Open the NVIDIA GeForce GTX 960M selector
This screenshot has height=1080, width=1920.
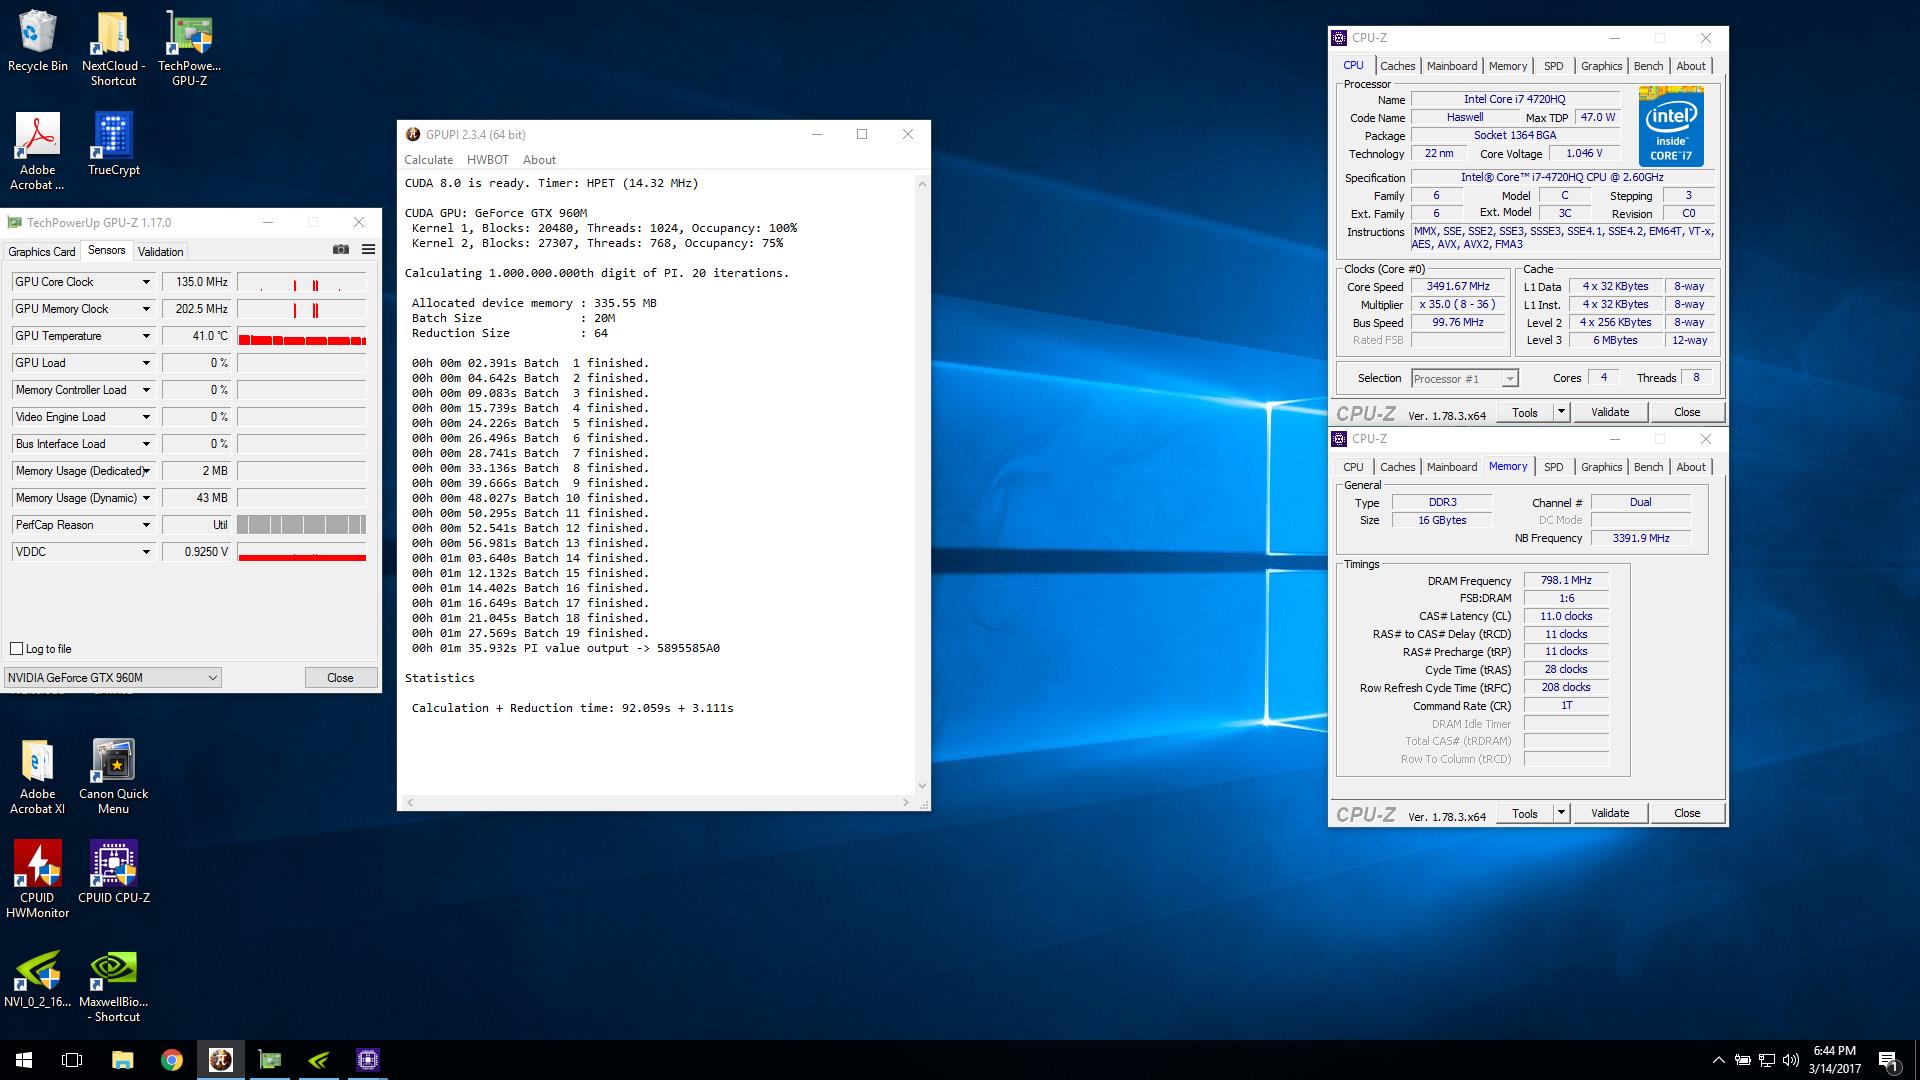point(112,677)
